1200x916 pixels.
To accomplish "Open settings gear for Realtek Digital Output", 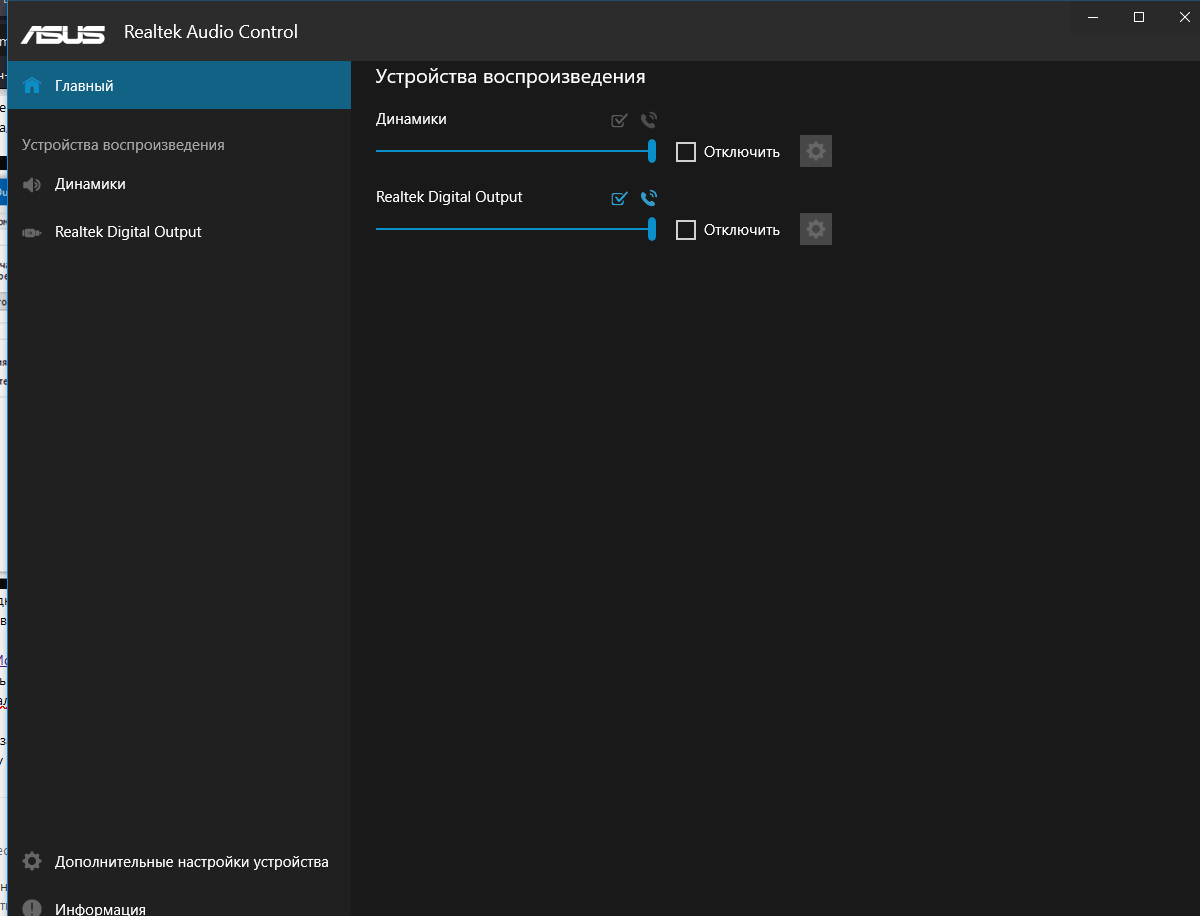I will (x=816, y=229).
